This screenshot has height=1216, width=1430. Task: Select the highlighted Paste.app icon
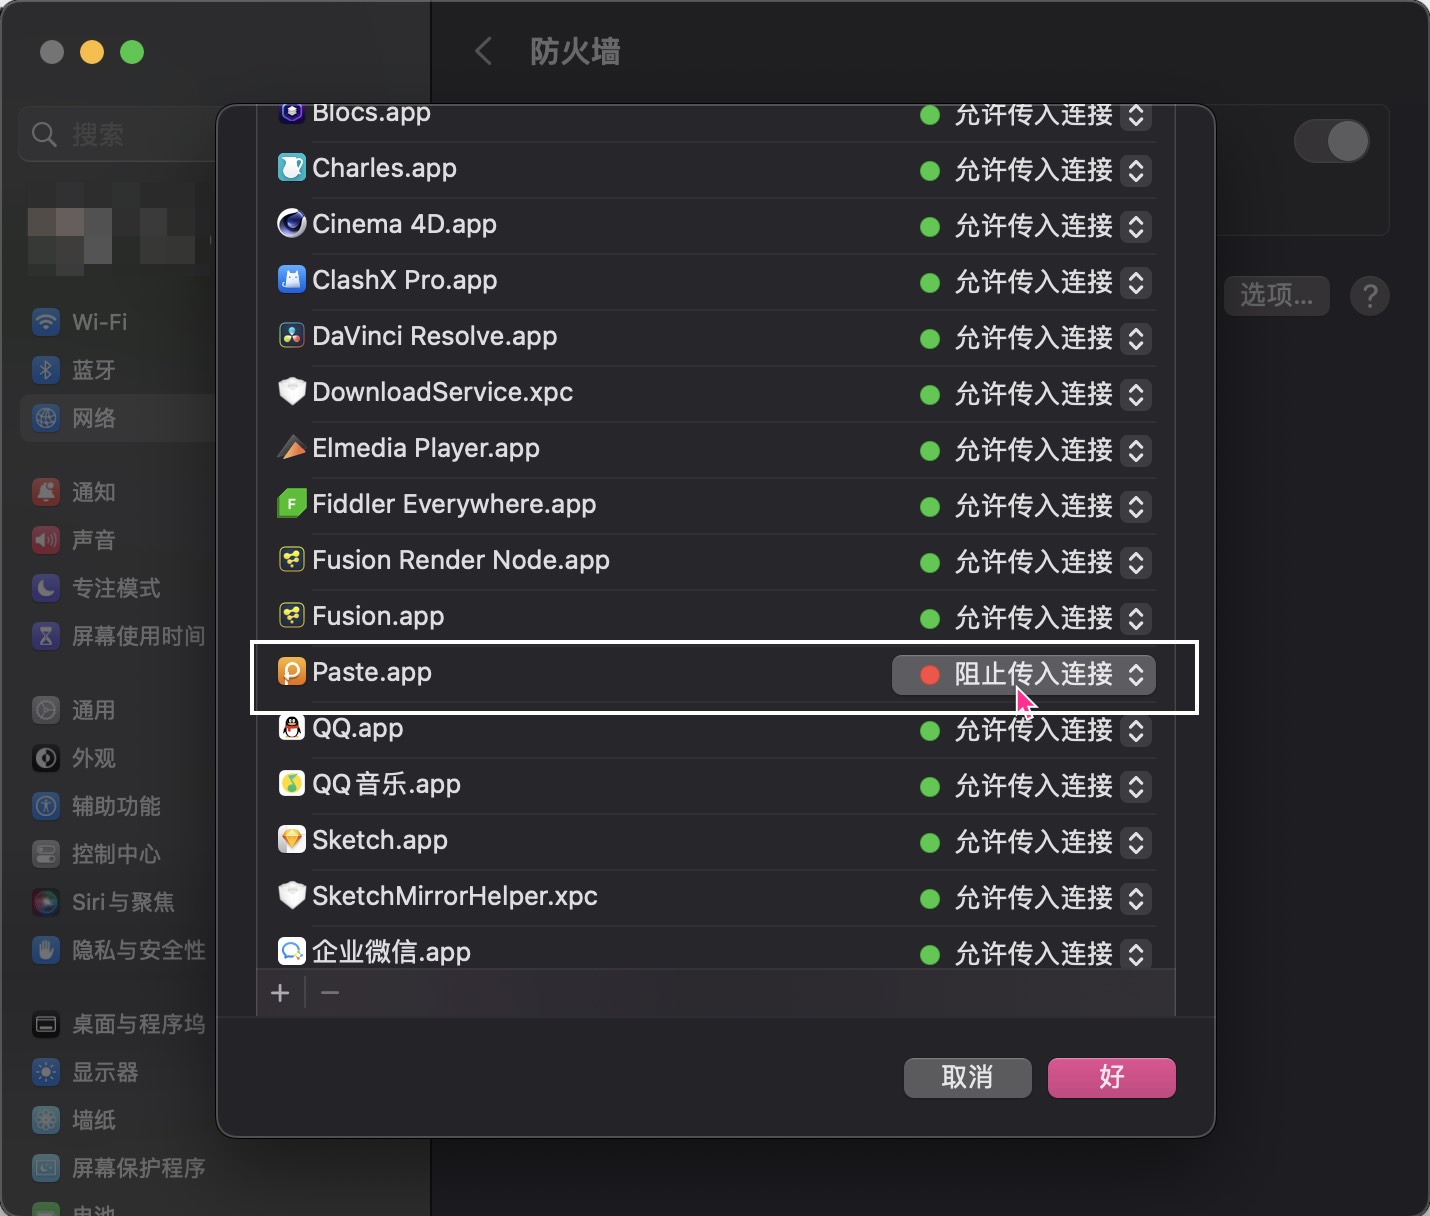291,671
